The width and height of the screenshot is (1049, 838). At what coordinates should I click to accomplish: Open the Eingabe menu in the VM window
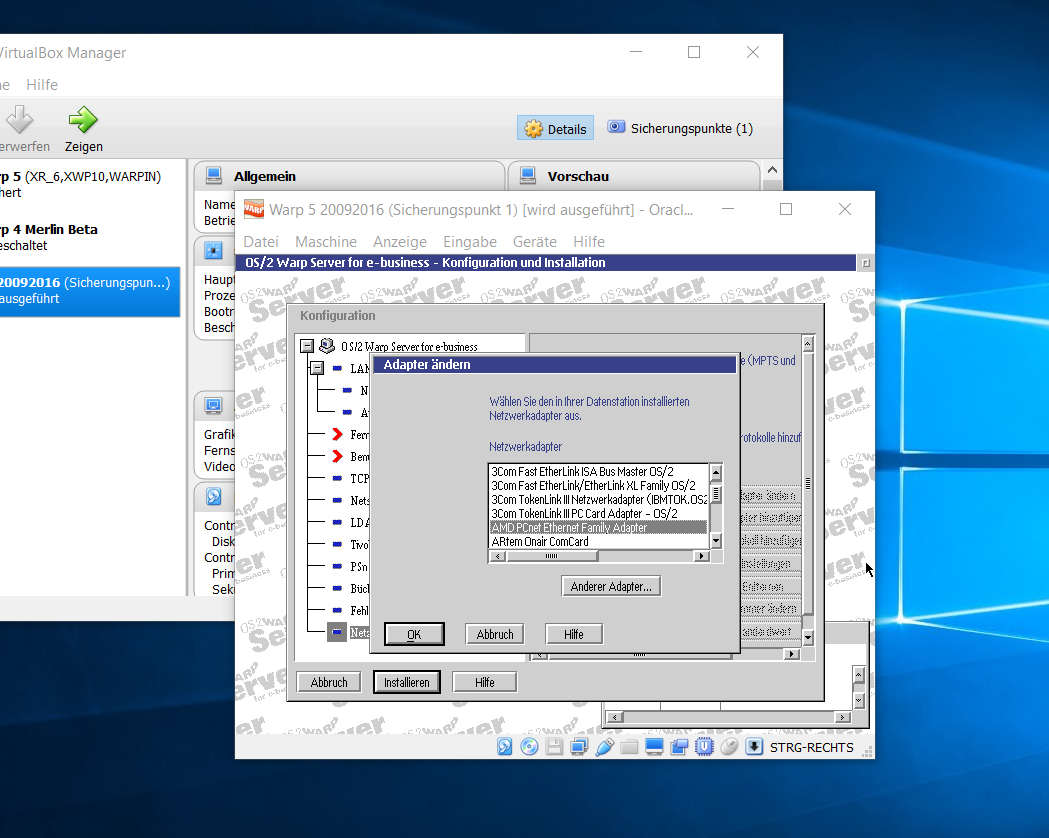pyautogui.click(x=470, y=241)
